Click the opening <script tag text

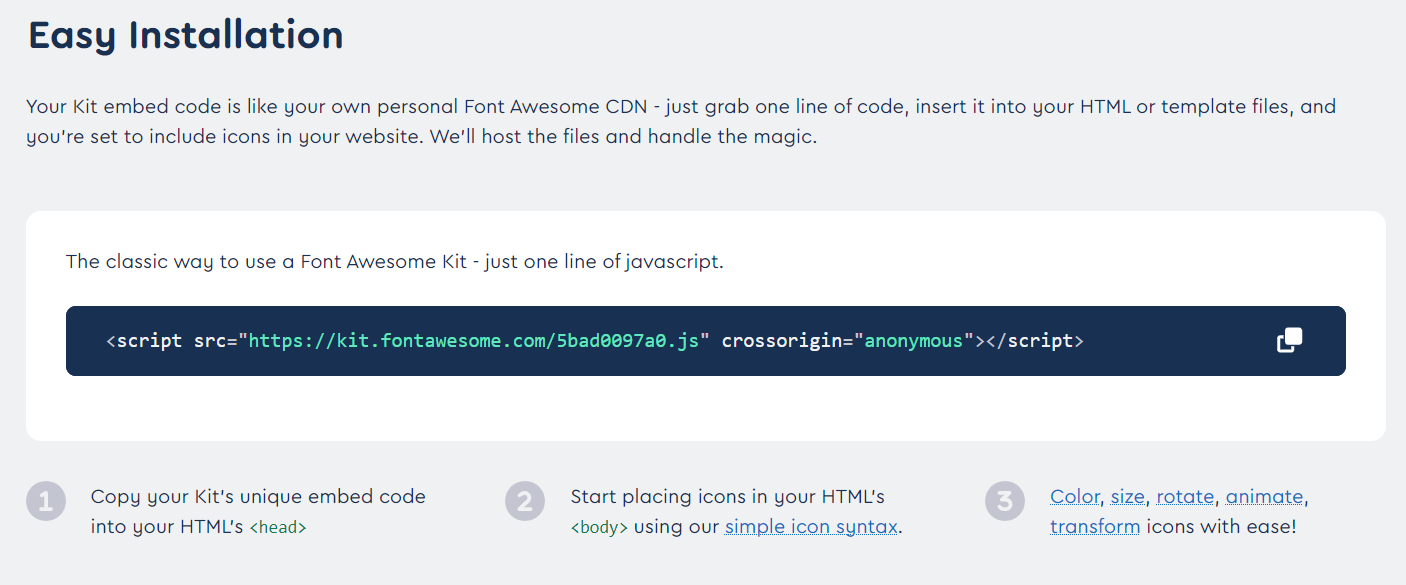tap(144, 341)
